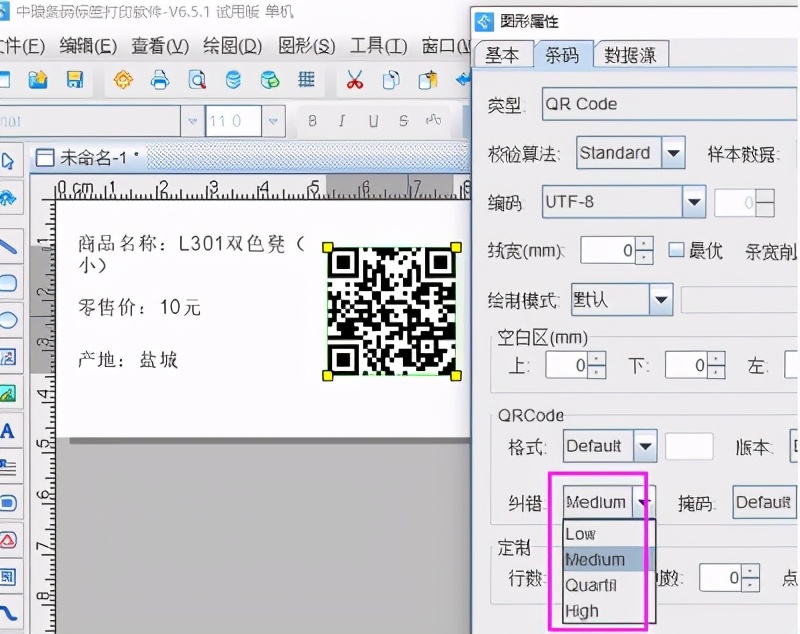Open the 绘图(D) menu
Image resolution: width=800 pixels, height=634 pixels.
click(233, 46)
